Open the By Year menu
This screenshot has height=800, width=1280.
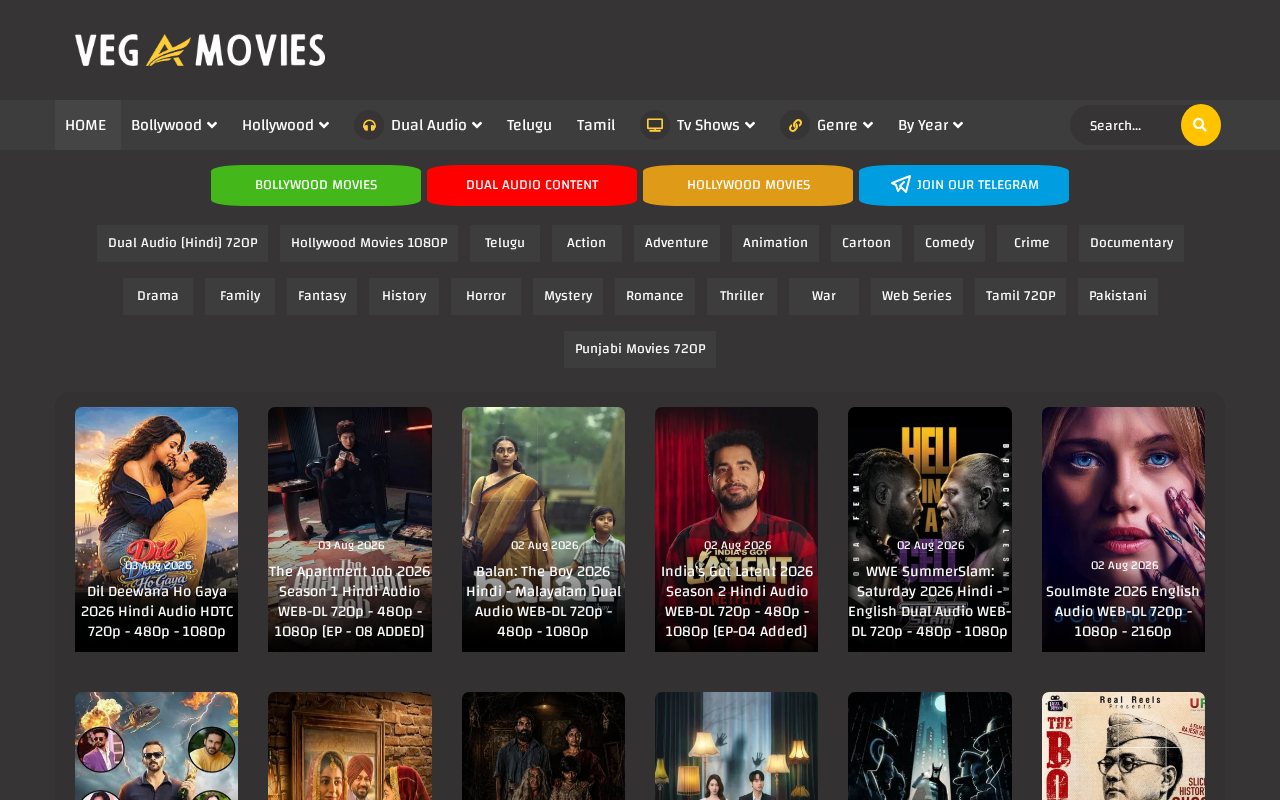[931, 125]
